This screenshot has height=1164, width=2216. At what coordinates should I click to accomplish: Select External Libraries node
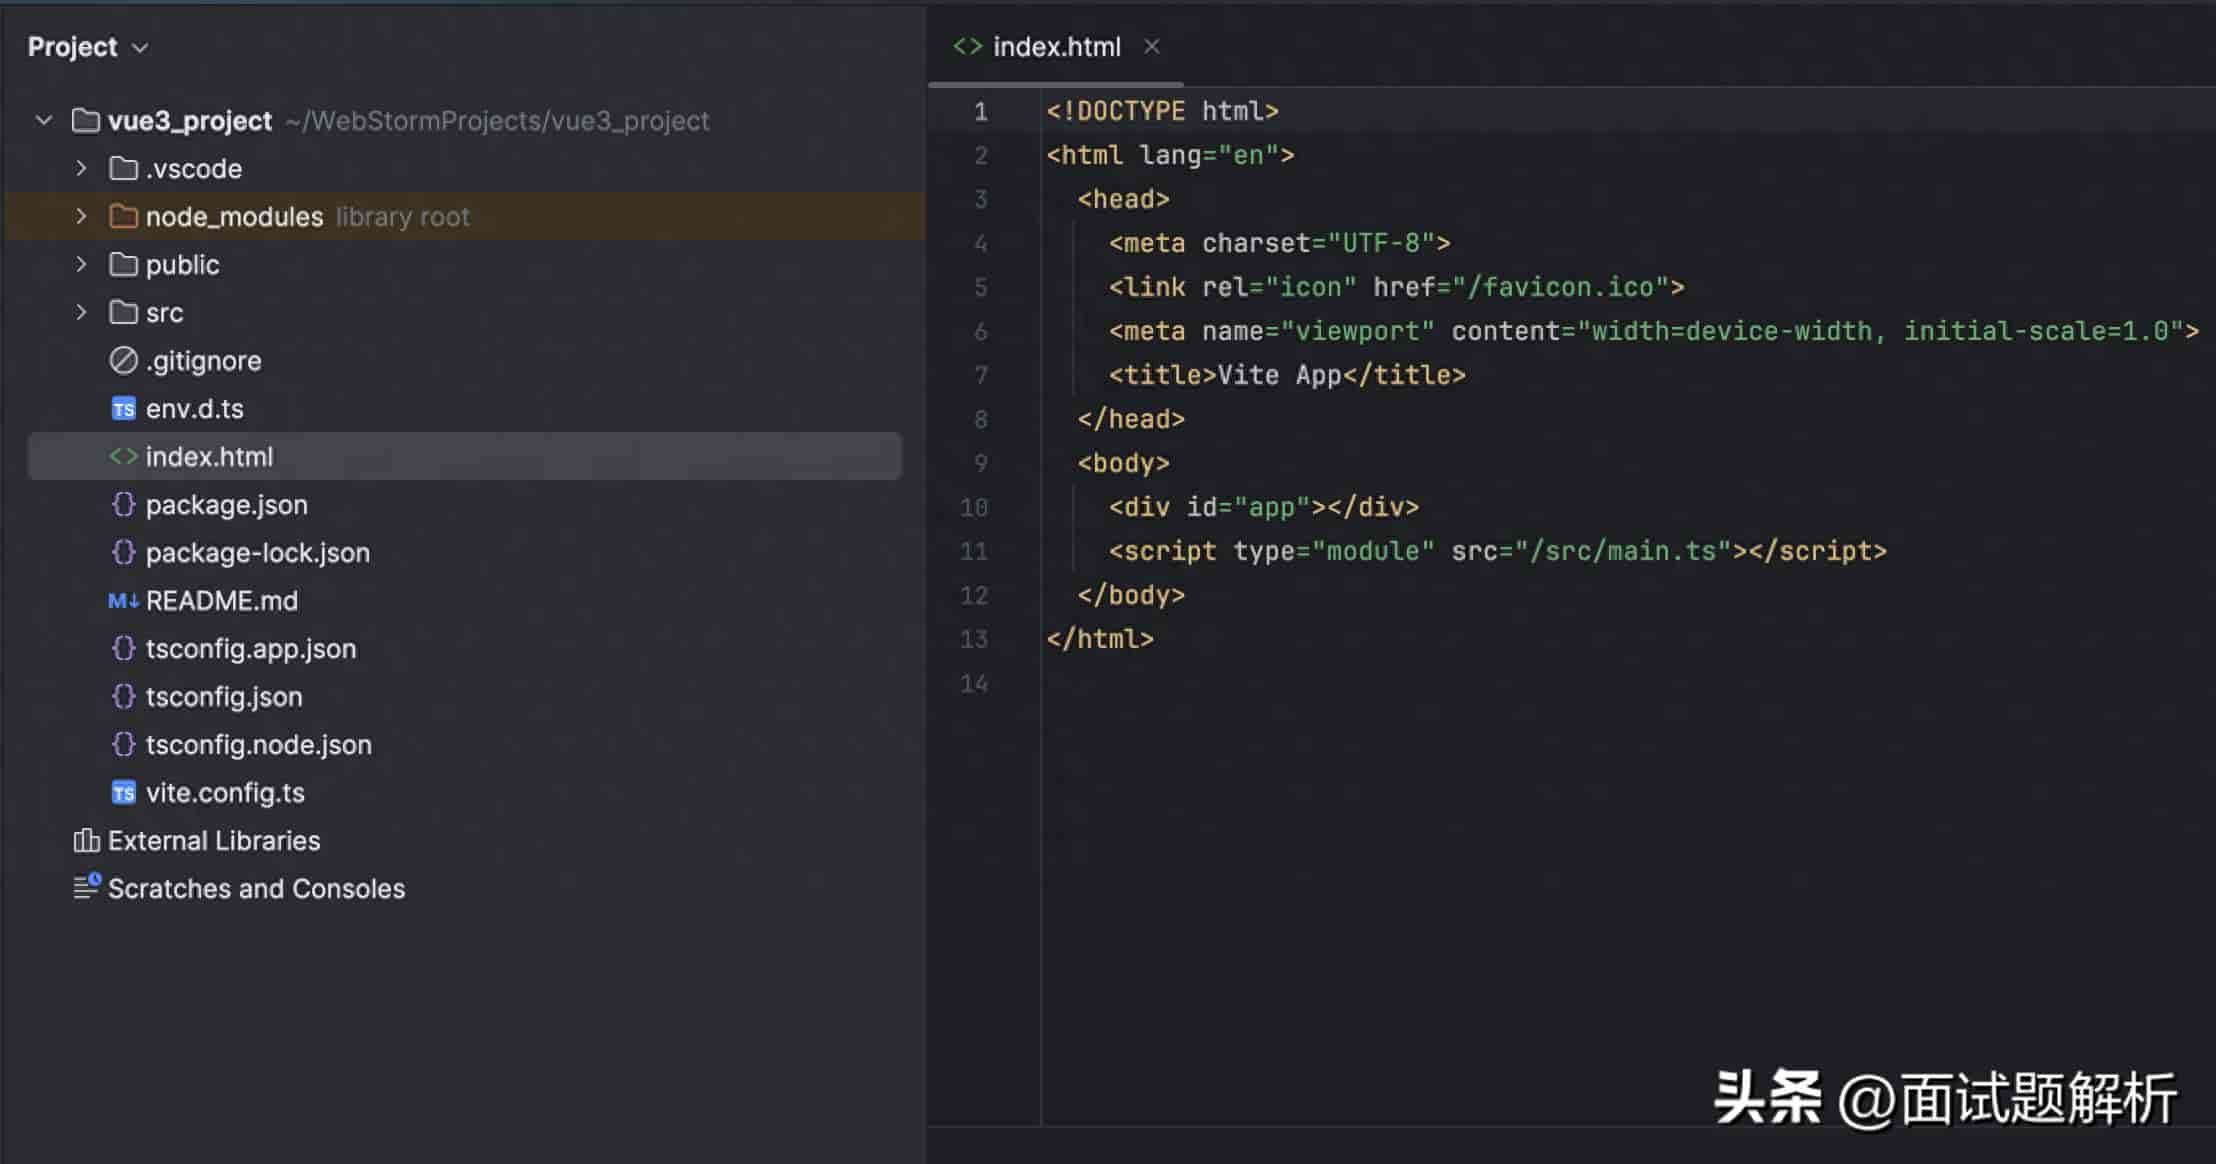pos(214,841)
